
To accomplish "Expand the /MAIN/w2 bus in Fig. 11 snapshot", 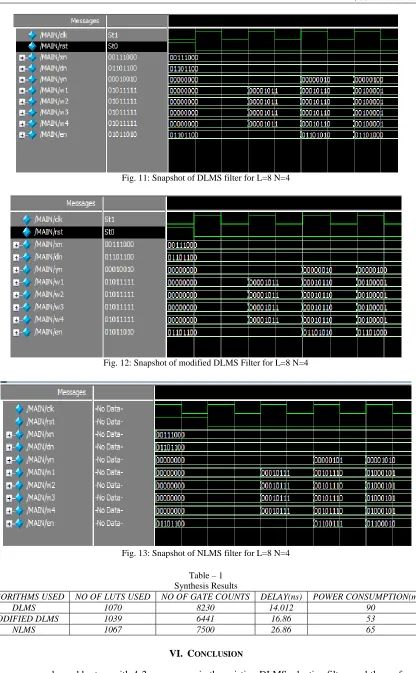I will tap(22, 102).
